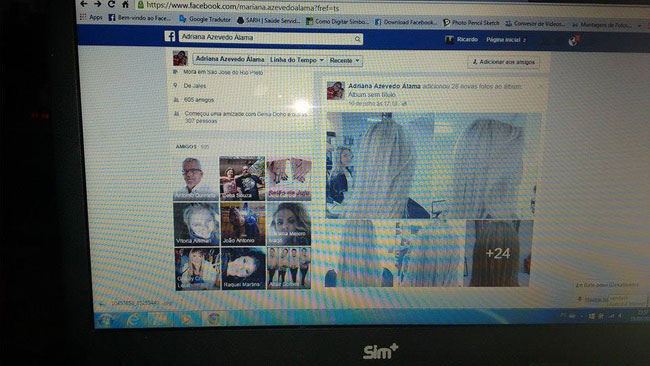650x366 pixels.
Task: Open the Photo Pencil Sketch bookmark
Action: pyautogui.click(x=471, y=23)
